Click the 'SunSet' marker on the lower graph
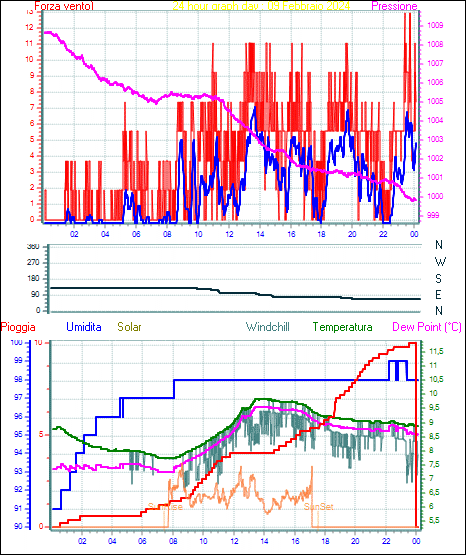 [319, 507]
